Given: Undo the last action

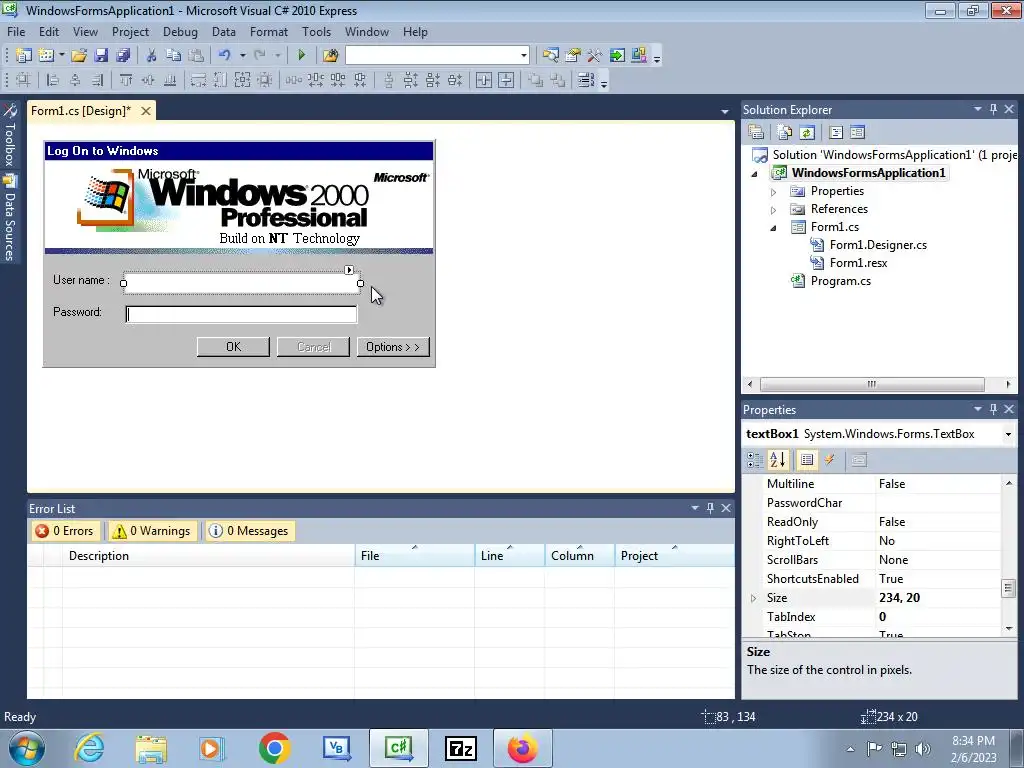Looking at the screenshot, I should (x=225, y=56).
